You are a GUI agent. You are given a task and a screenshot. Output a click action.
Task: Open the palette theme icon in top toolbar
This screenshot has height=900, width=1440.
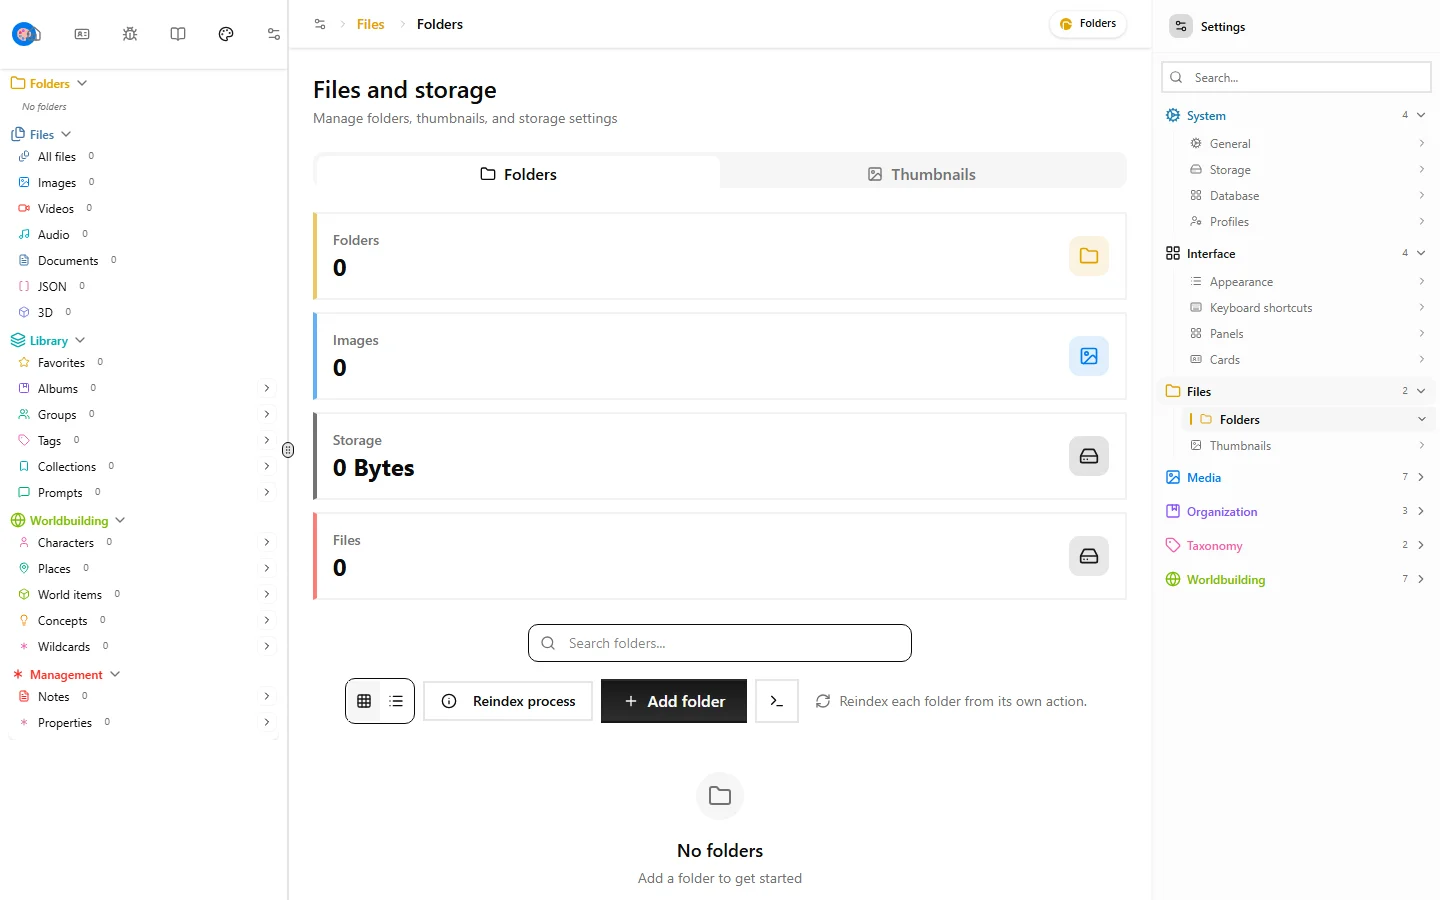click(x=226, y=34)
